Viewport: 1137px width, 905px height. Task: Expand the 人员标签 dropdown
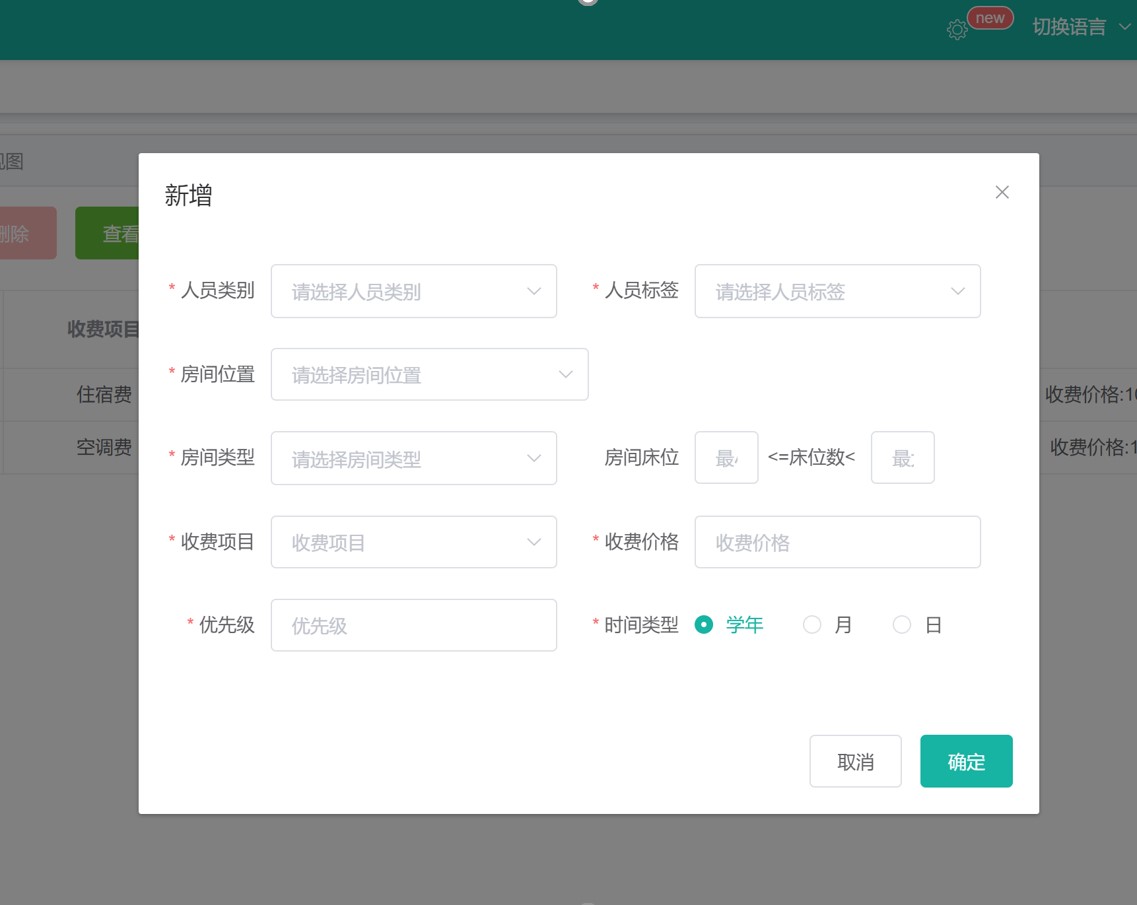click(837, 291)
